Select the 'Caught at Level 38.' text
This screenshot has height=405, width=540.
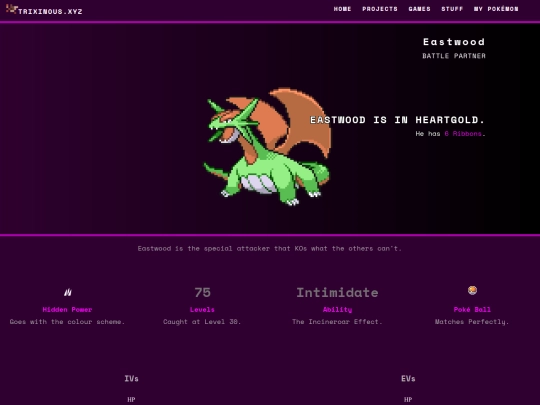pos(202,322)
